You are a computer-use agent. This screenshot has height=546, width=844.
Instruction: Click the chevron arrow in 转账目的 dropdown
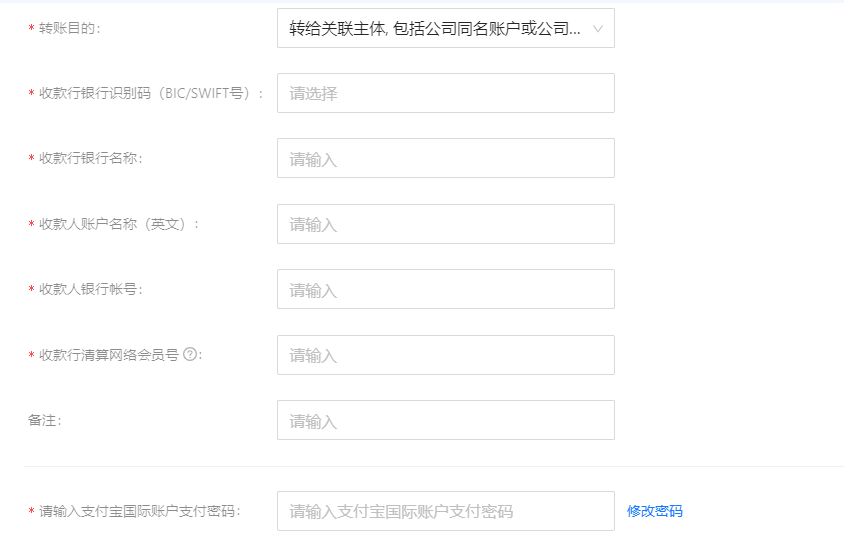click(x=598, y=29)
